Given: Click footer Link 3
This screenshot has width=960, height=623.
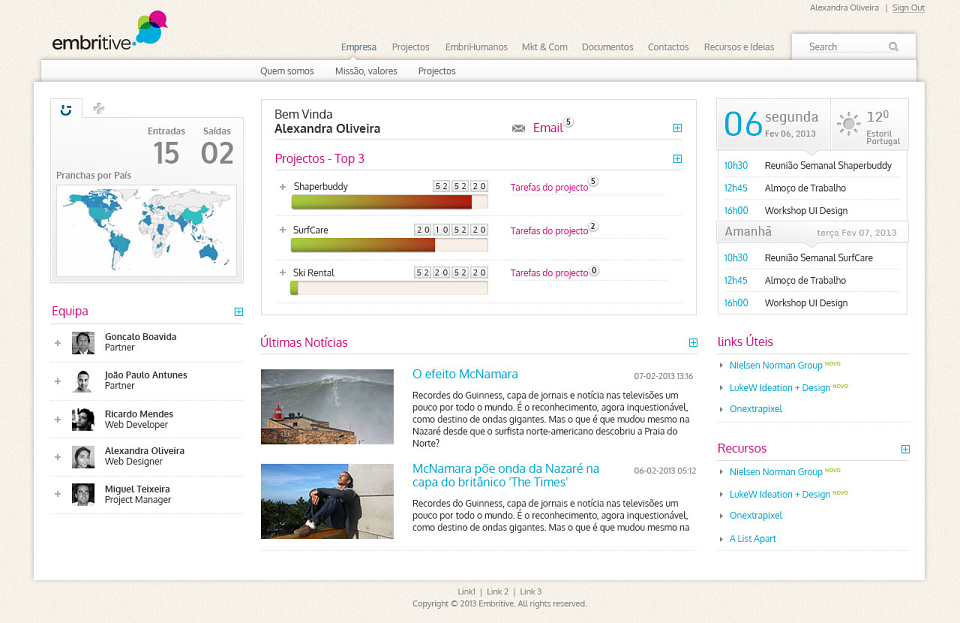Looking at the screenshot, I should pos(531,592).
